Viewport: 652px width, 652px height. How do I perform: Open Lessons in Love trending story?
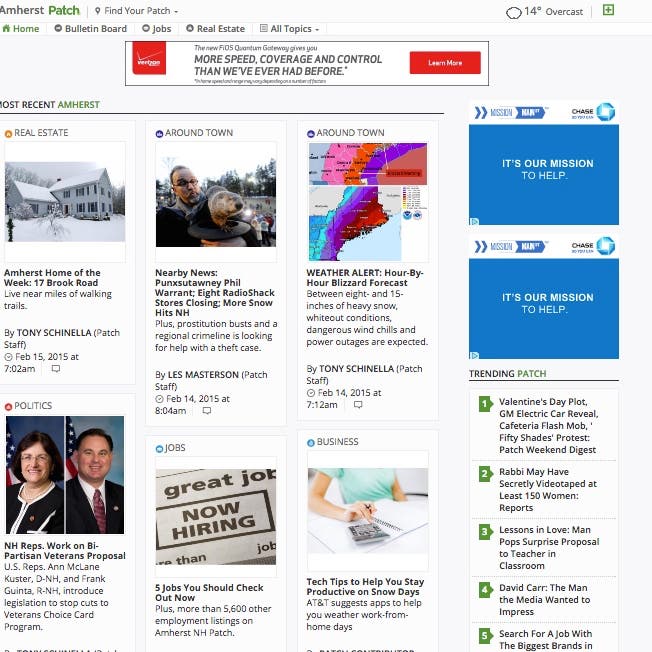[549, 548]
